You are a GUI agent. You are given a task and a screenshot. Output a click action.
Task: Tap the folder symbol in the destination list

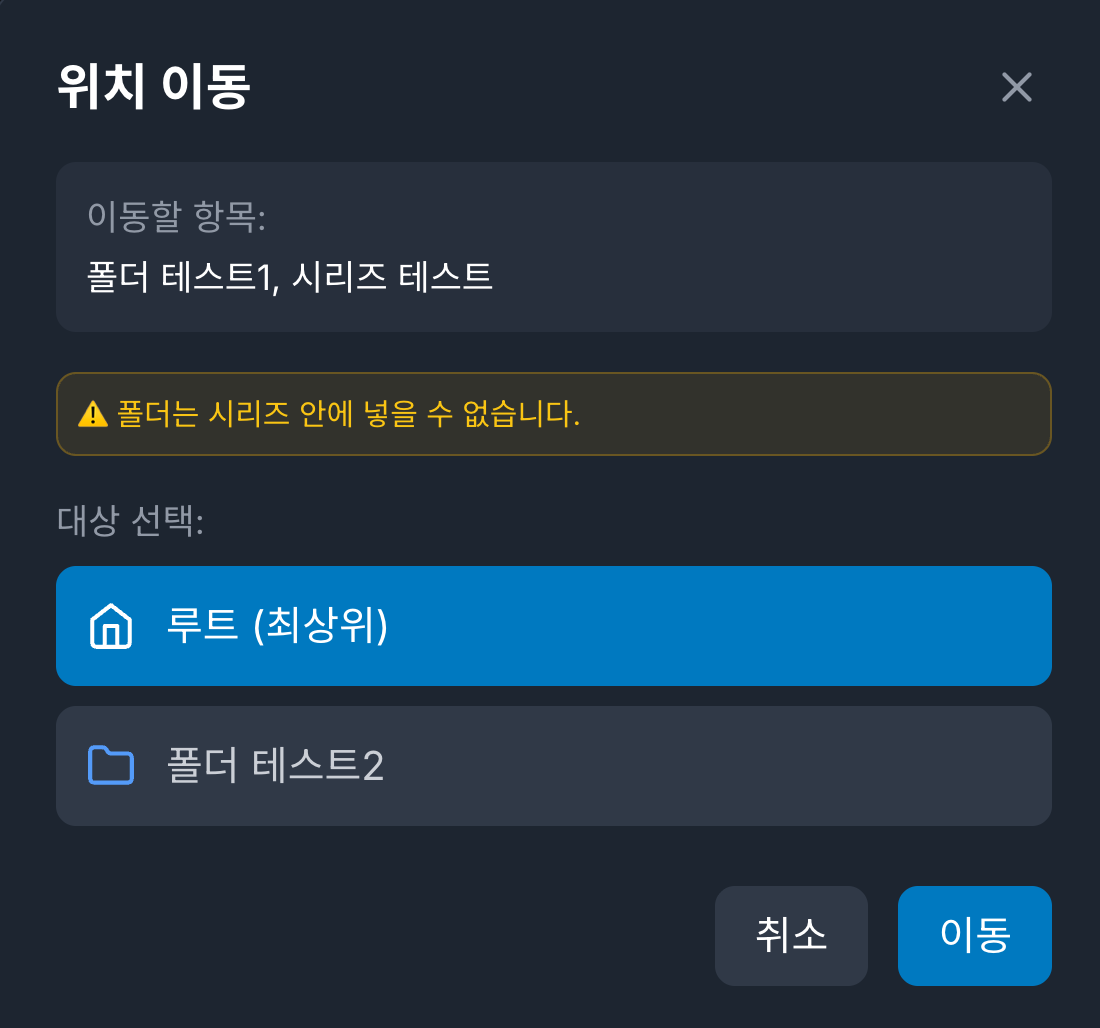(110, 766)
